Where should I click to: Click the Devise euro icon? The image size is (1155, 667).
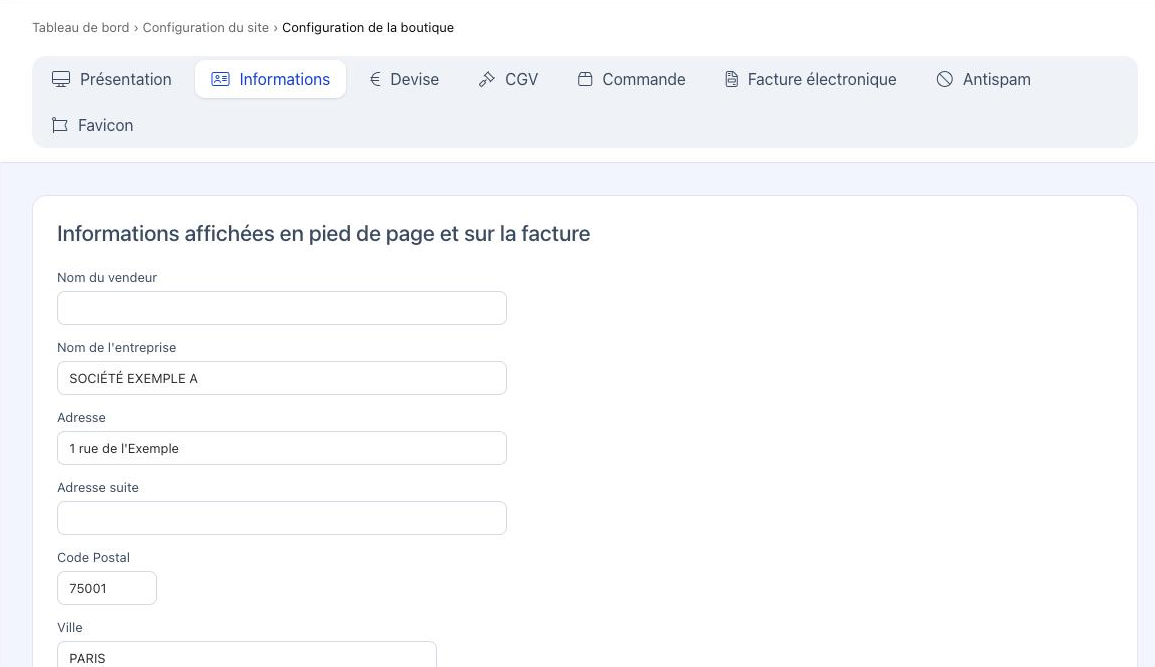pos(375,80)
